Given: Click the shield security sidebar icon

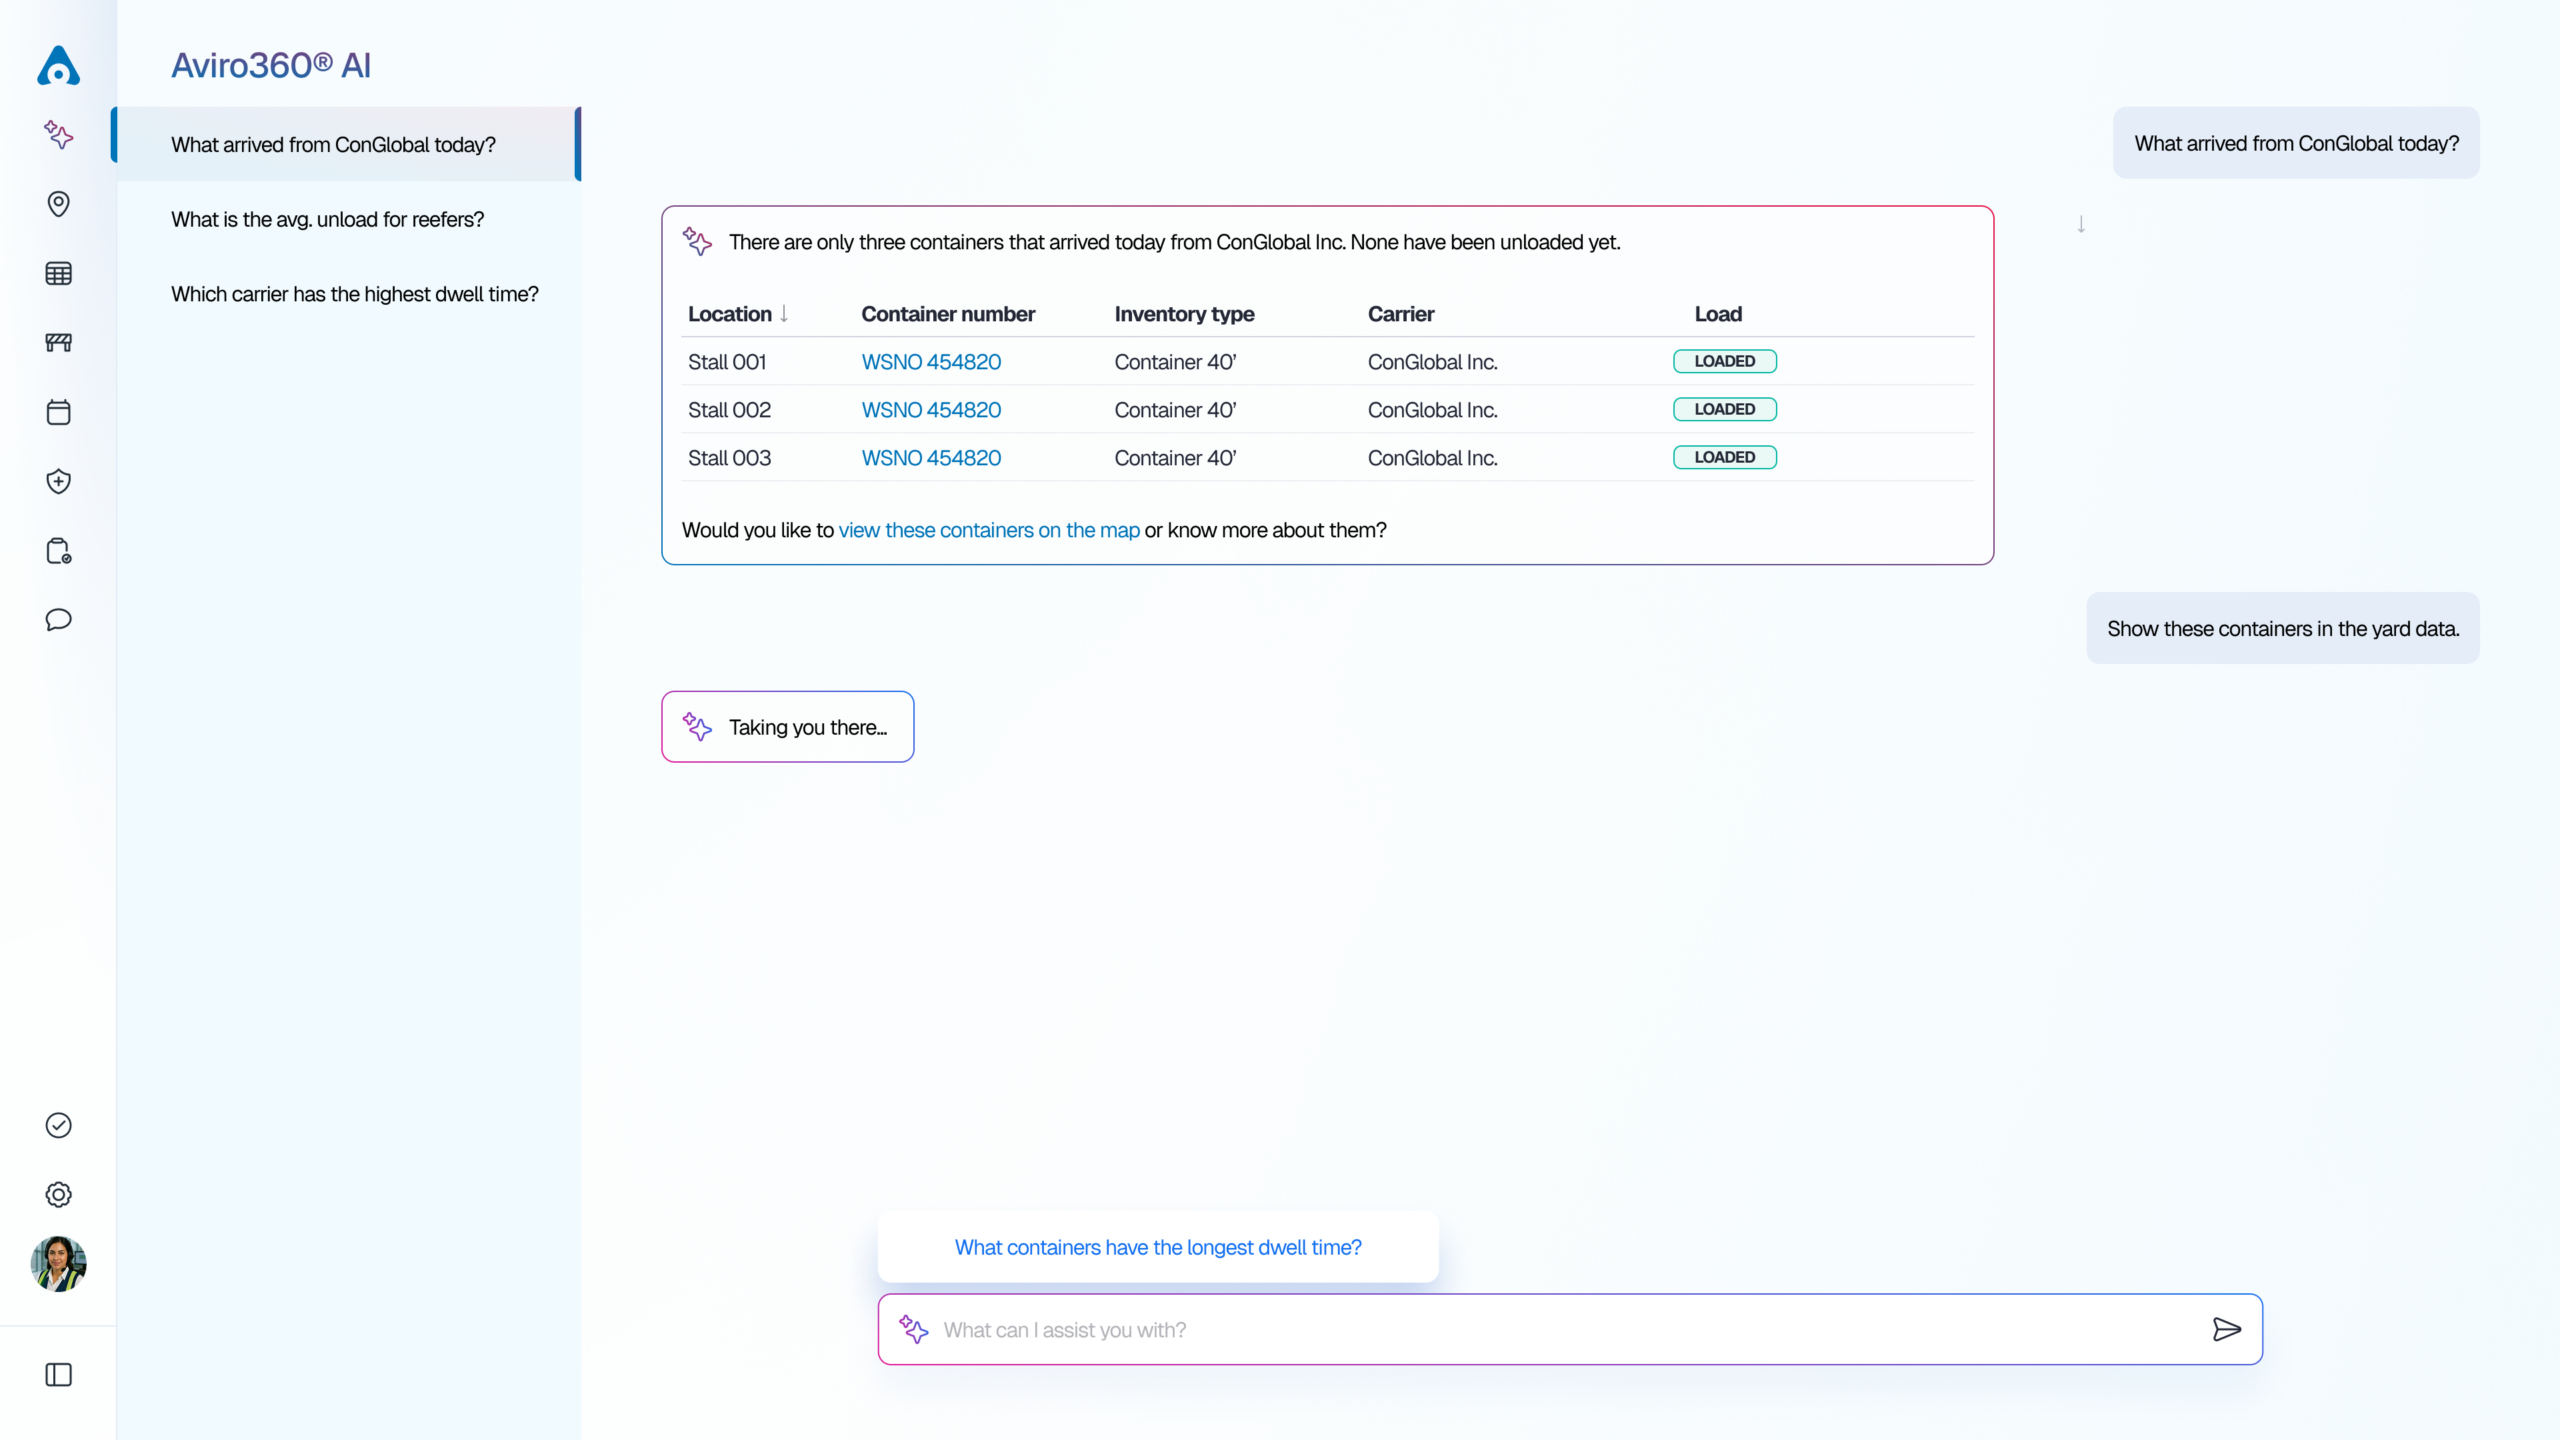Looking at the screenshot, I should 58,481.
